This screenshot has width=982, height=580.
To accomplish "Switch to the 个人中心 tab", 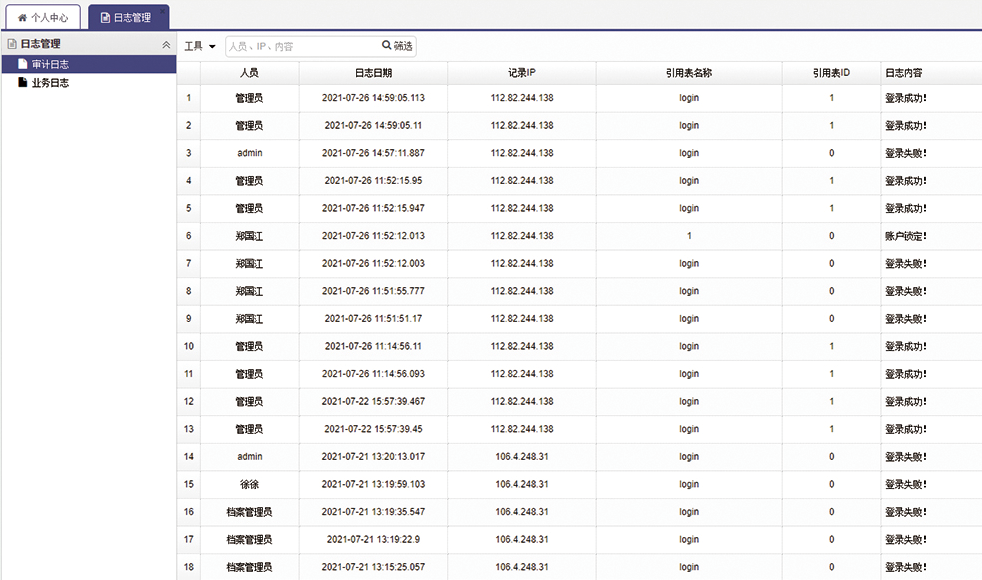I will (x=43, y=18).
